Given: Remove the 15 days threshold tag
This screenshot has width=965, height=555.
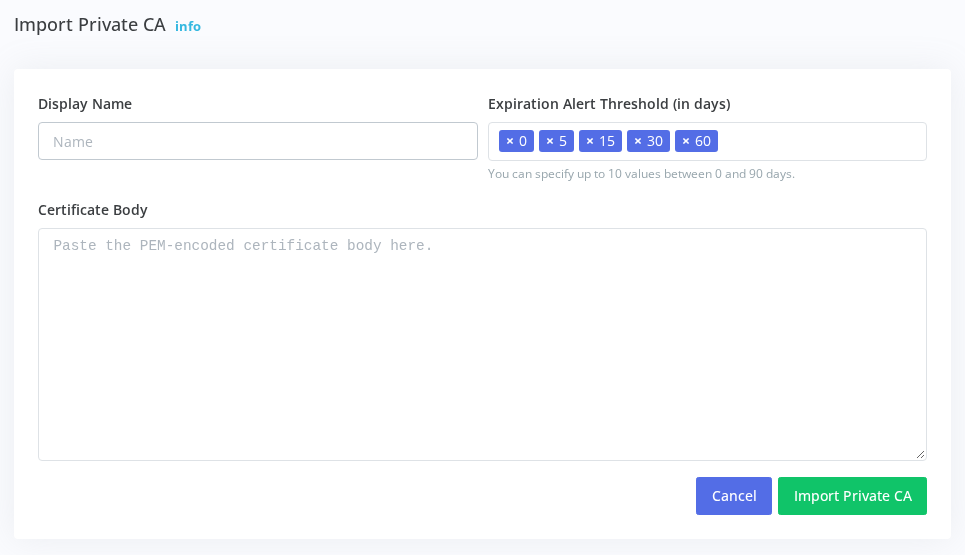Looking at the screenshot, I should 590,142.
